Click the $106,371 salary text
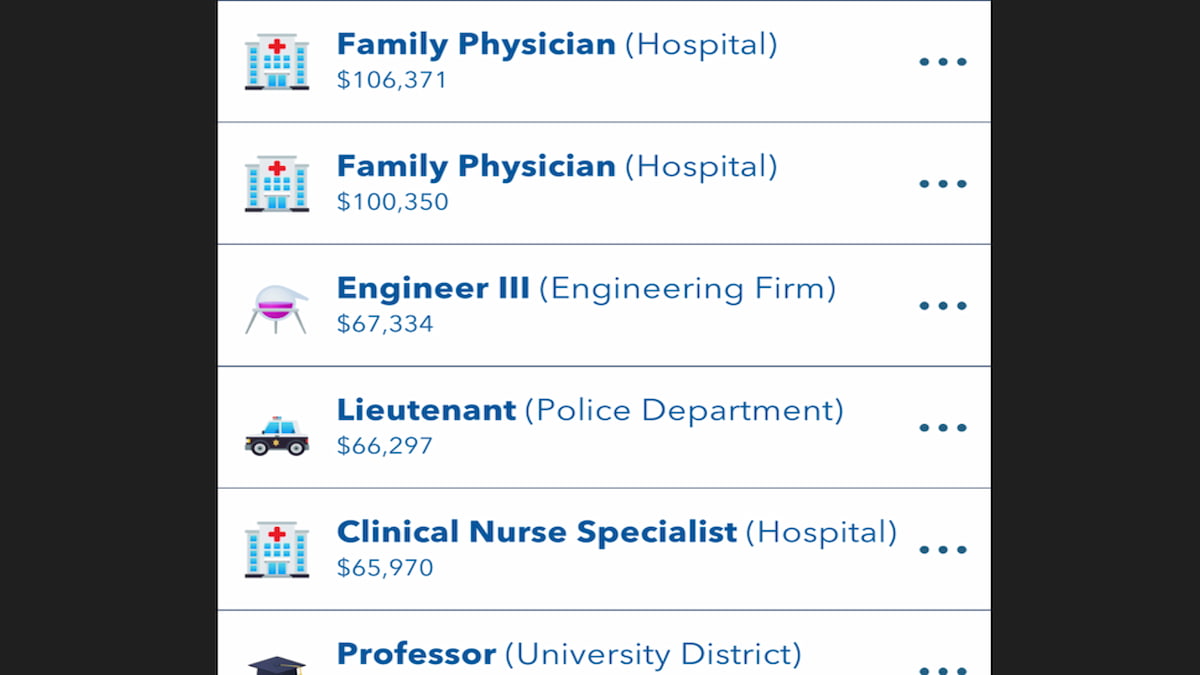 coord(393,79)
